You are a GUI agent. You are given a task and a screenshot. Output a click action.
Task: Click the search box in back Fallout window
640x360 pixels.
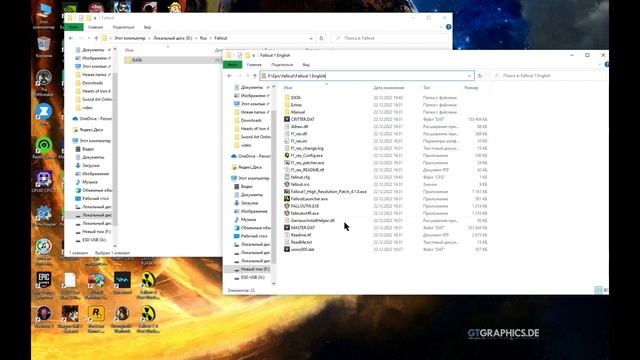pyautogui.click(x=390, y=38)
